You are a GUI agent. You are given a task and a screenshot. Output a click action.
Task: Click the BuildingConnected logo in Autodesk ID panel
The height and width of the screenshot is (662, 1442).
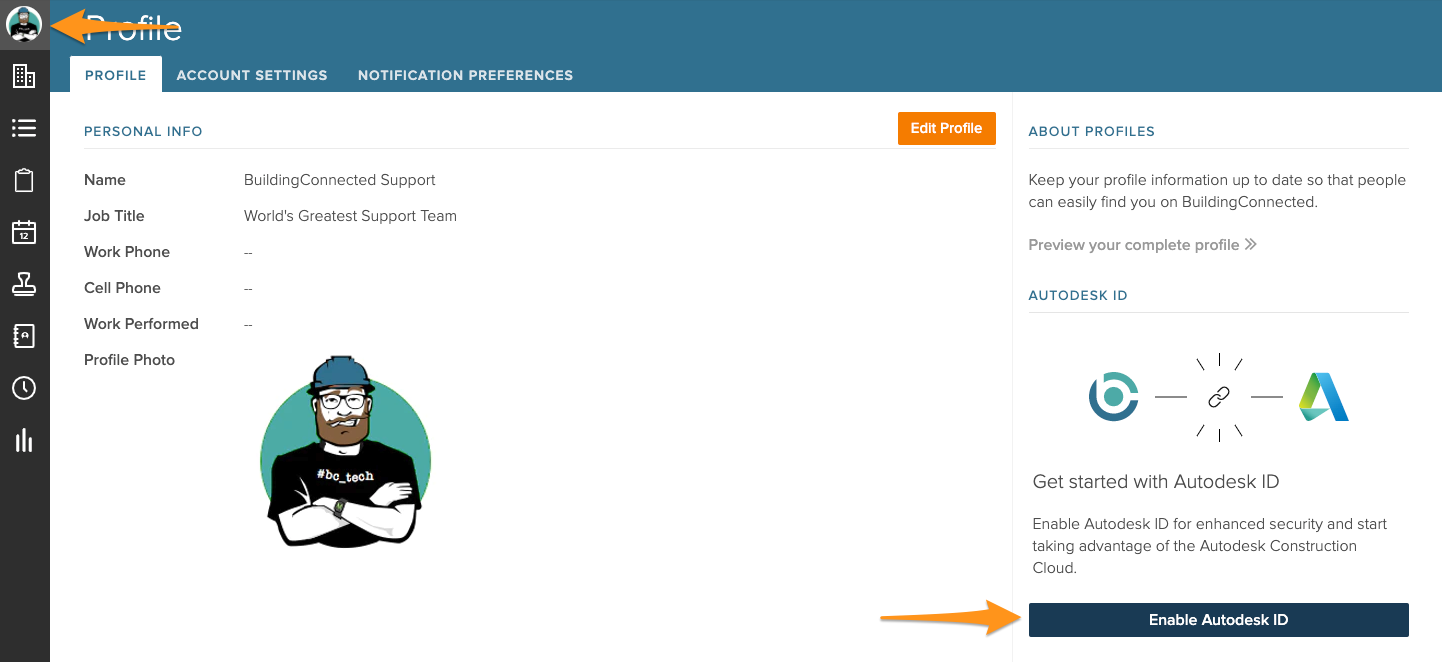[x=1113, y=397]
